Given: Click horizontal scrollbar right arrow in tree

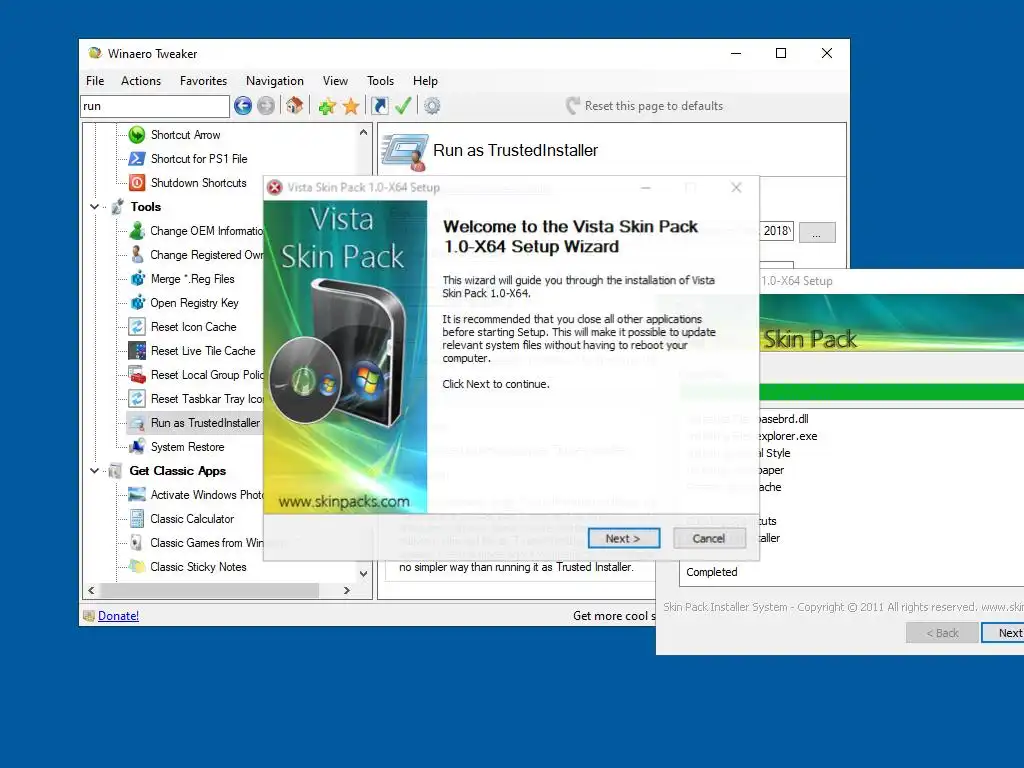Looking at the screenshot, I should coord(347,590).
